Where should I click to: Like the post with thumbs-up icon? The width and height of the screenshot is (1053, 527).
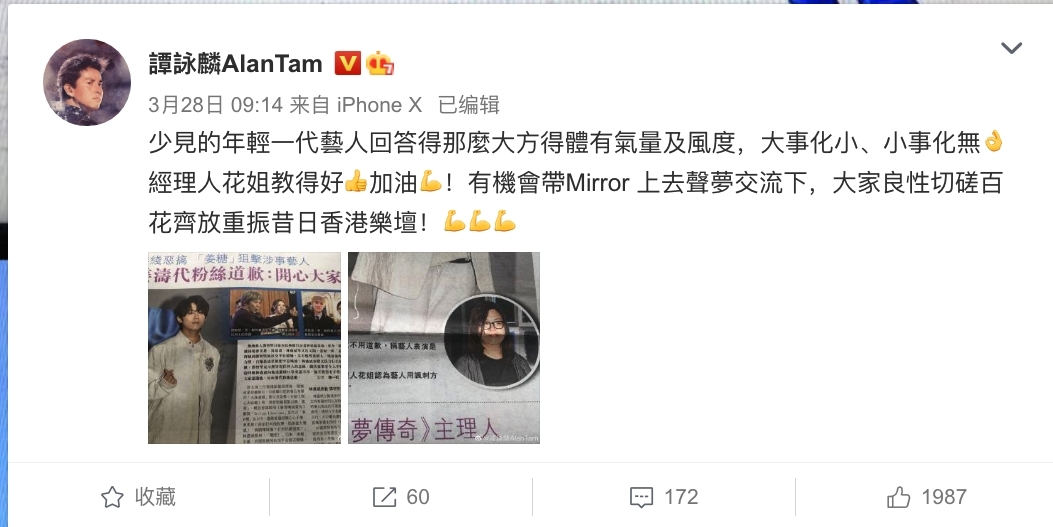tap(899, 497)
